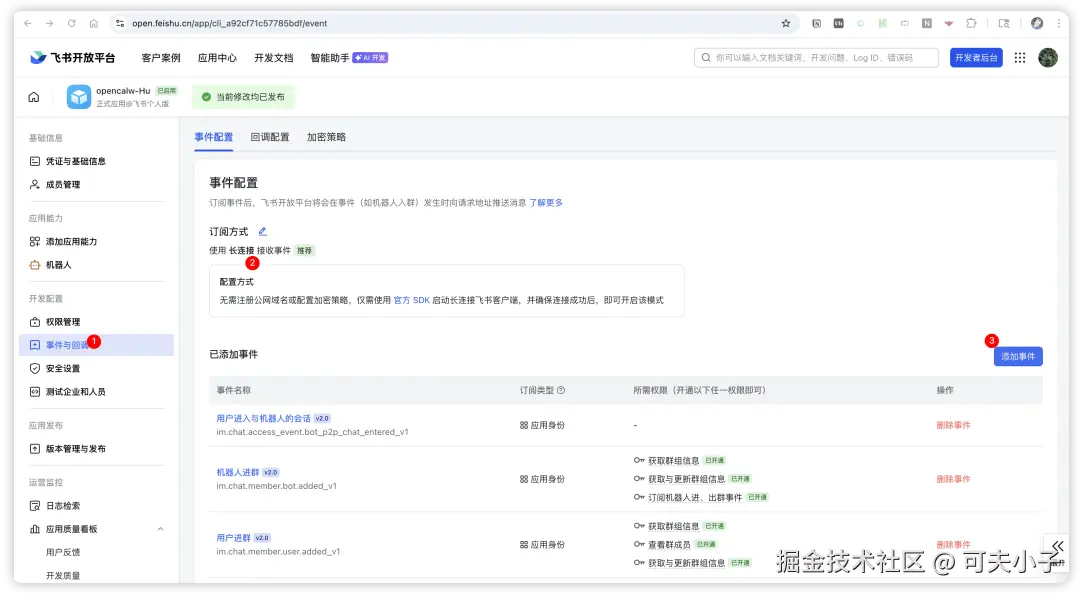Image resolution: width=1080 pixels, height=594 pixels.
Task: Open the browser extensions puzzle icon
Action: pos(971,23)
